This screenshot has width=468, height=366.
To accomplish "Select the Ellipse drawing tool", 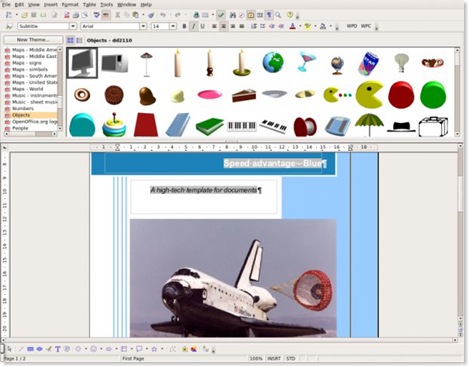I will pyautogui.click(x=39, y=349).
